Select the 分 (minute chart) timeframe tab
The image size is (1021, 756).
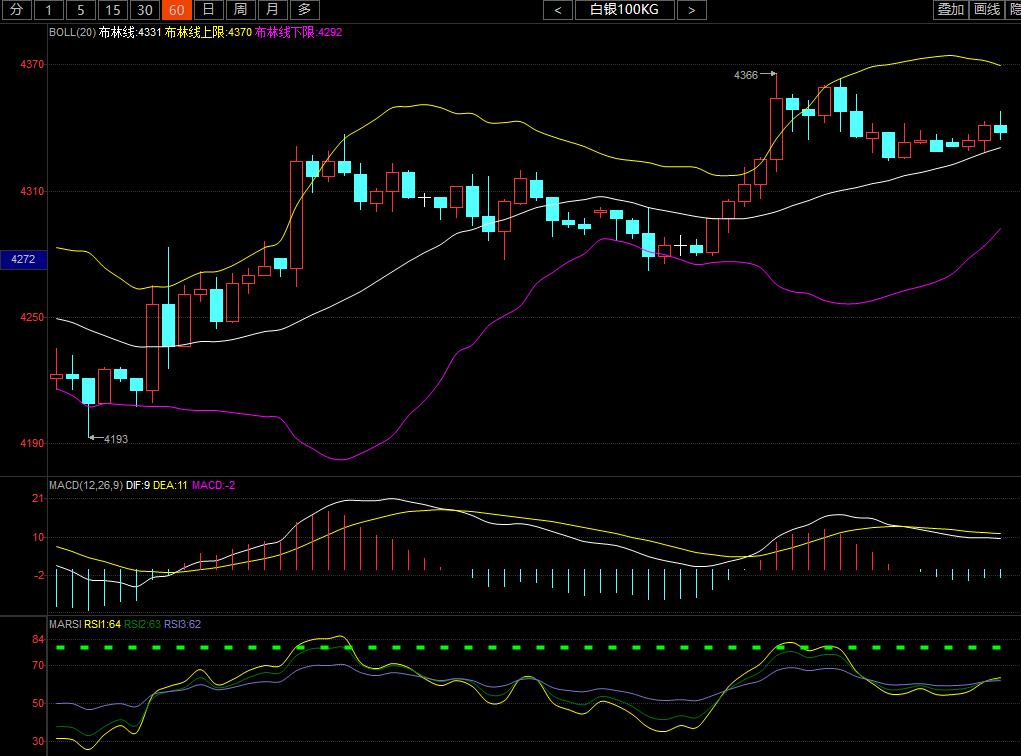[x=15, y=10]
